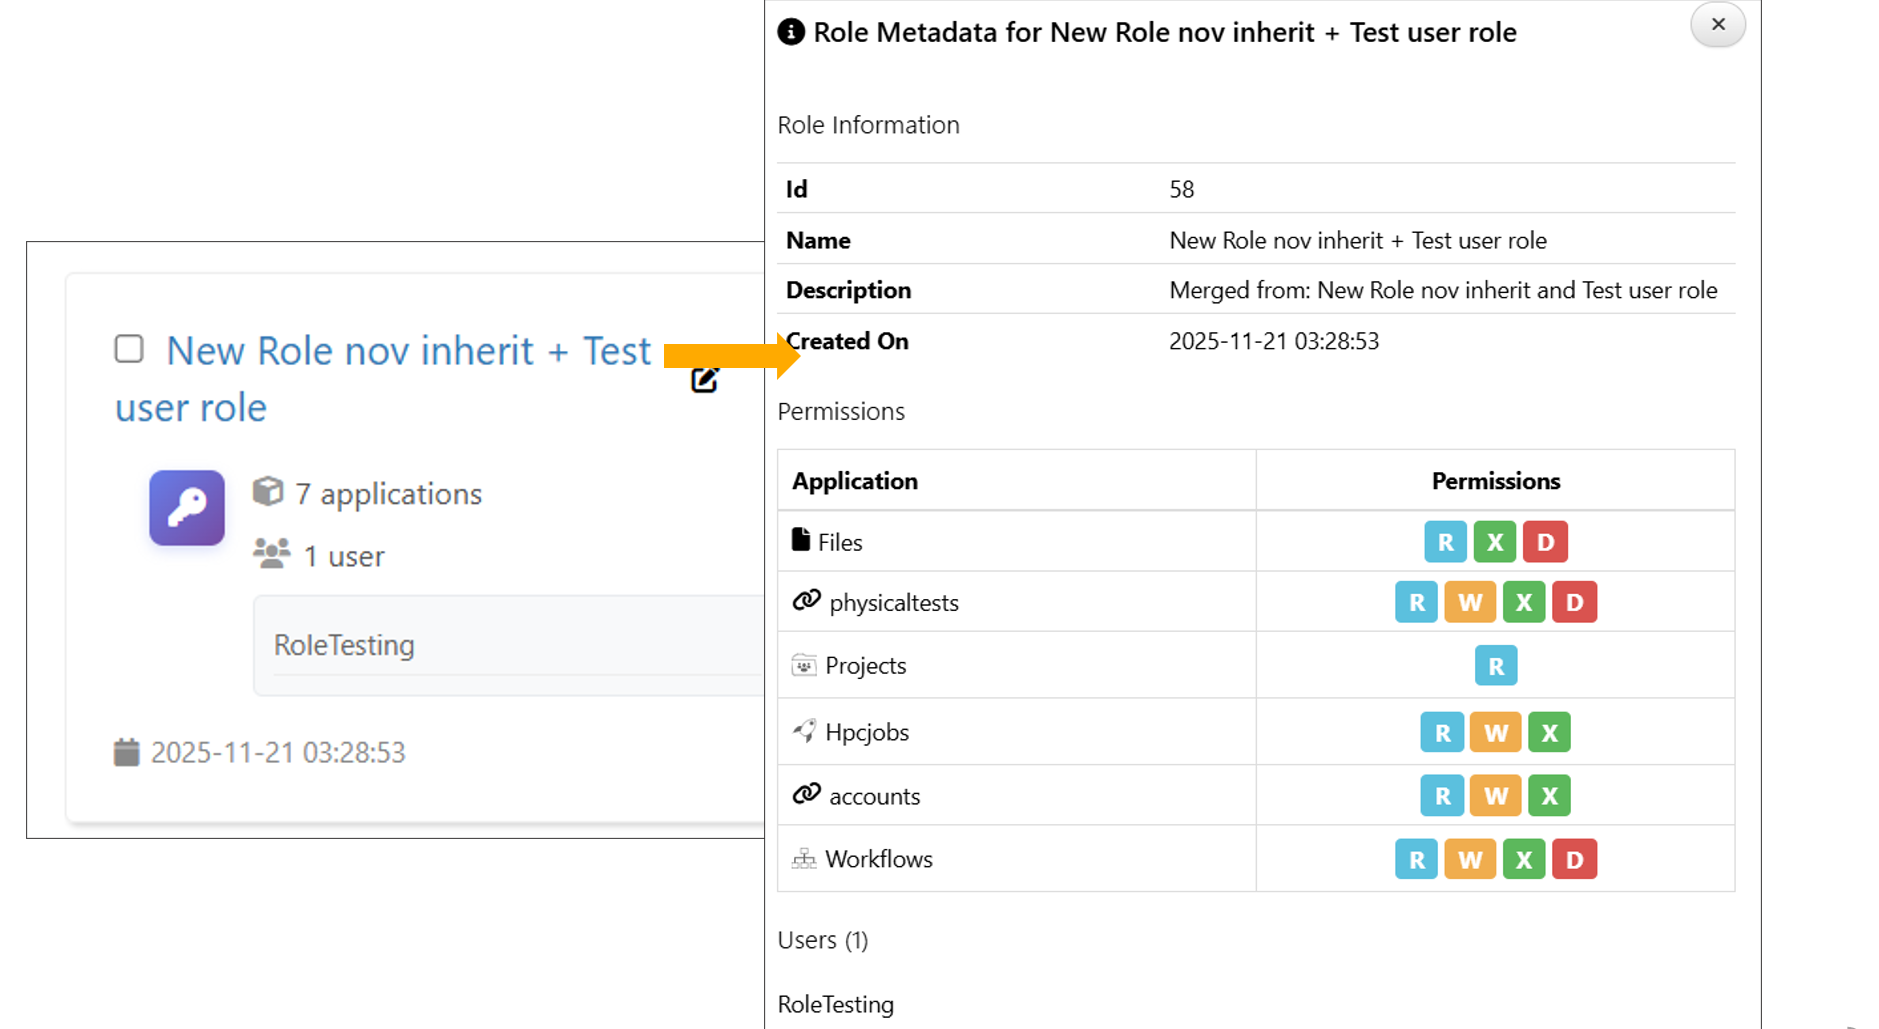Click the green X badge for Hpcjobs
The image size is (1879, 1029).
pyautogui.click(x=1549, y=733)
